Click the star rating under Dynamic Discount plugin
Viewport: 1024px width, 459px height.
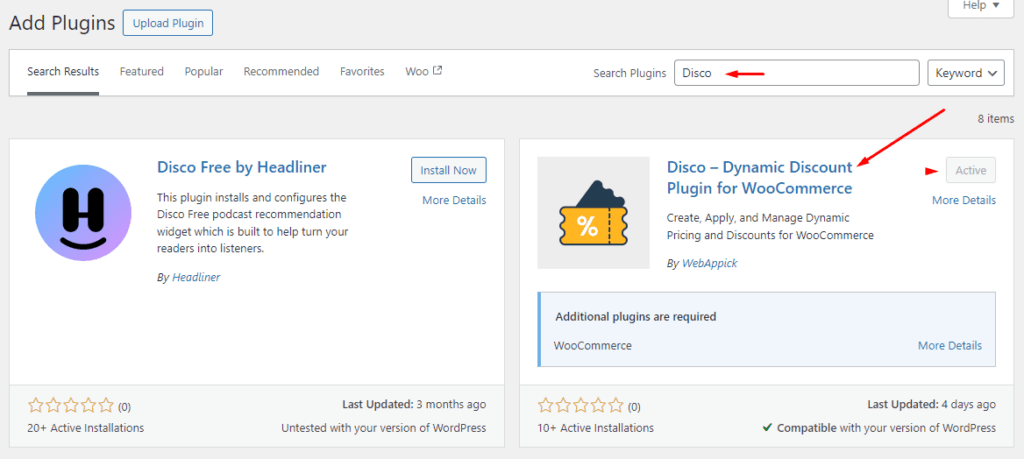click(x=581, y=406)
